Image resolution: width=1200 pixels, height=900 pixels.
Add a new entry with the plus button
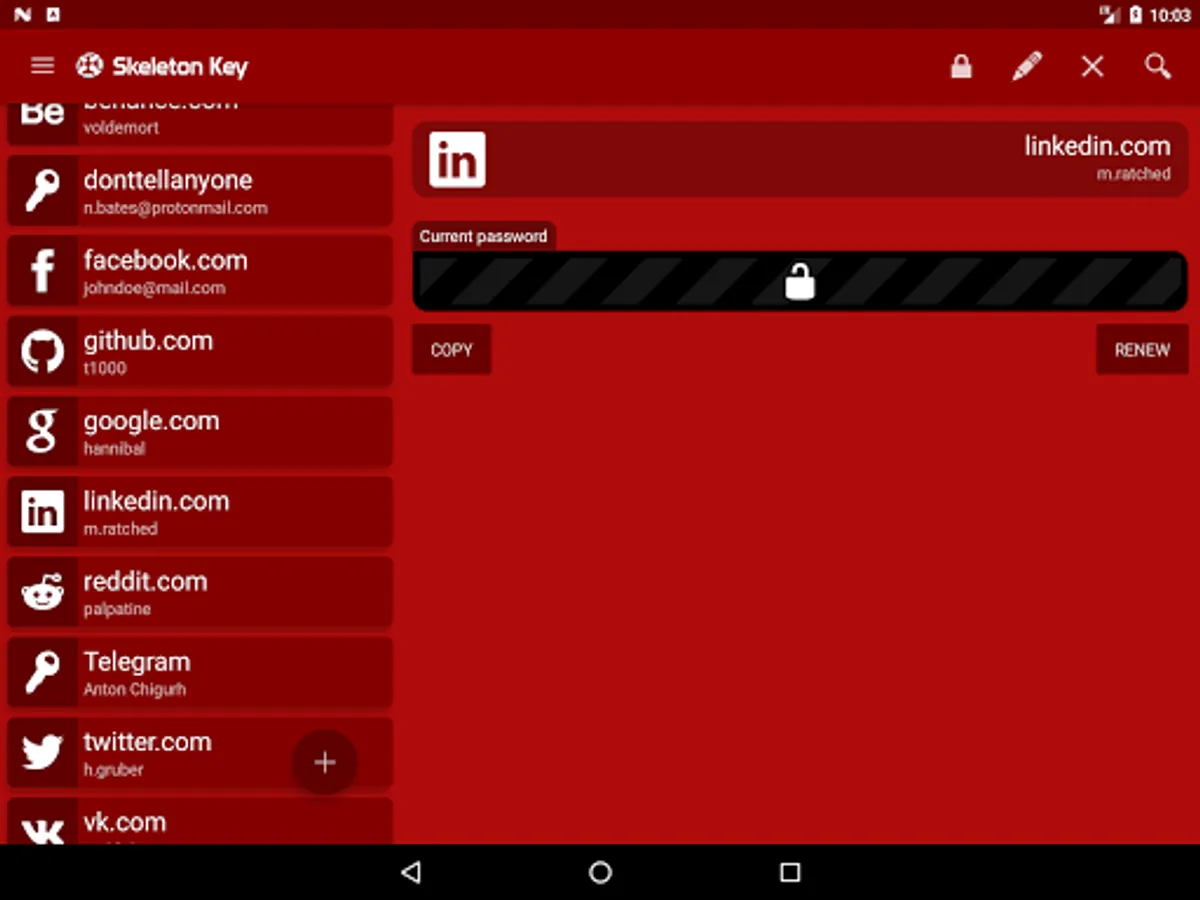(x=325, y=762)
